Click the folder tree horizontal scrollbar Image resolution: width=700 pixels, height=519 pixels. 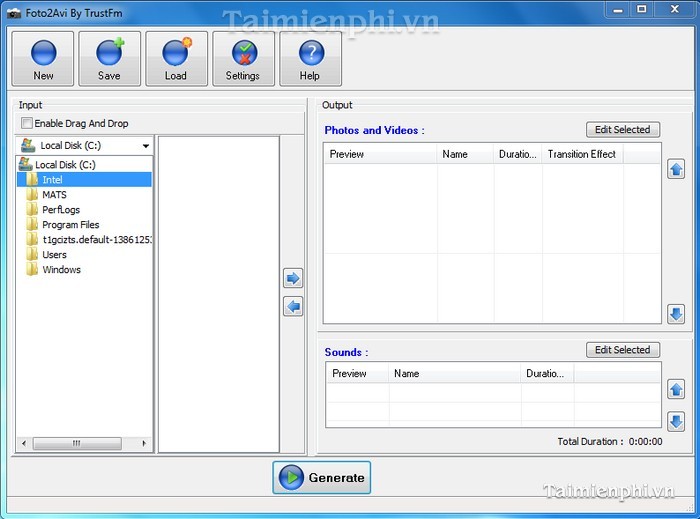(x=85, y=443)
